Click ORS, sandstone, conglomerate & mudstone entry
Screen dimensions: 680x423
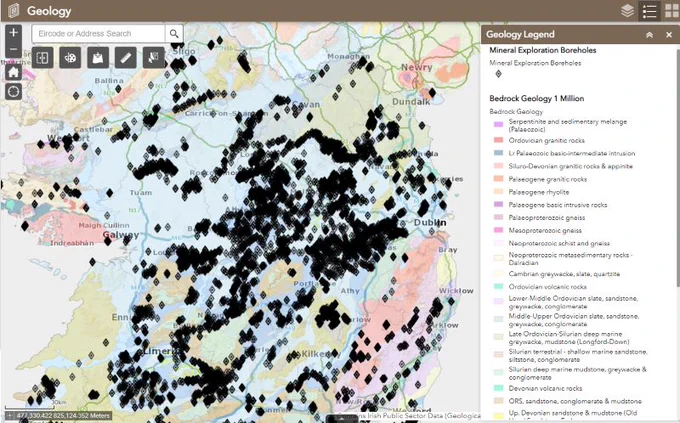575,401
